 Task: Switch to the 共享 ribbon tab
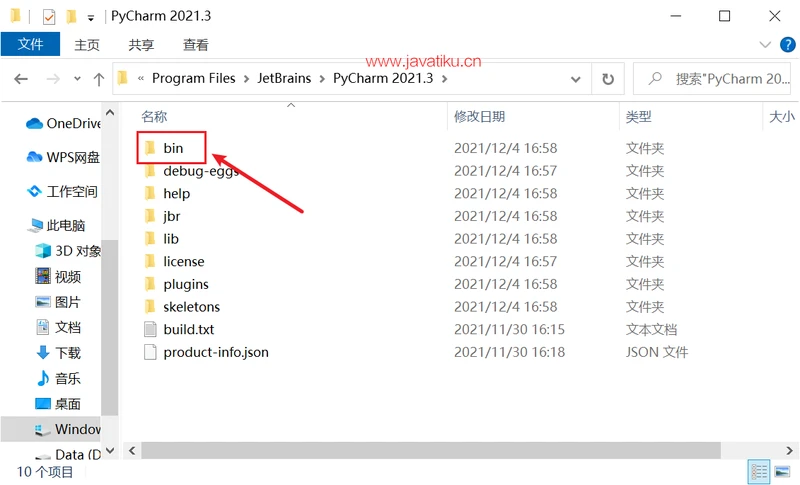(141, 45)
